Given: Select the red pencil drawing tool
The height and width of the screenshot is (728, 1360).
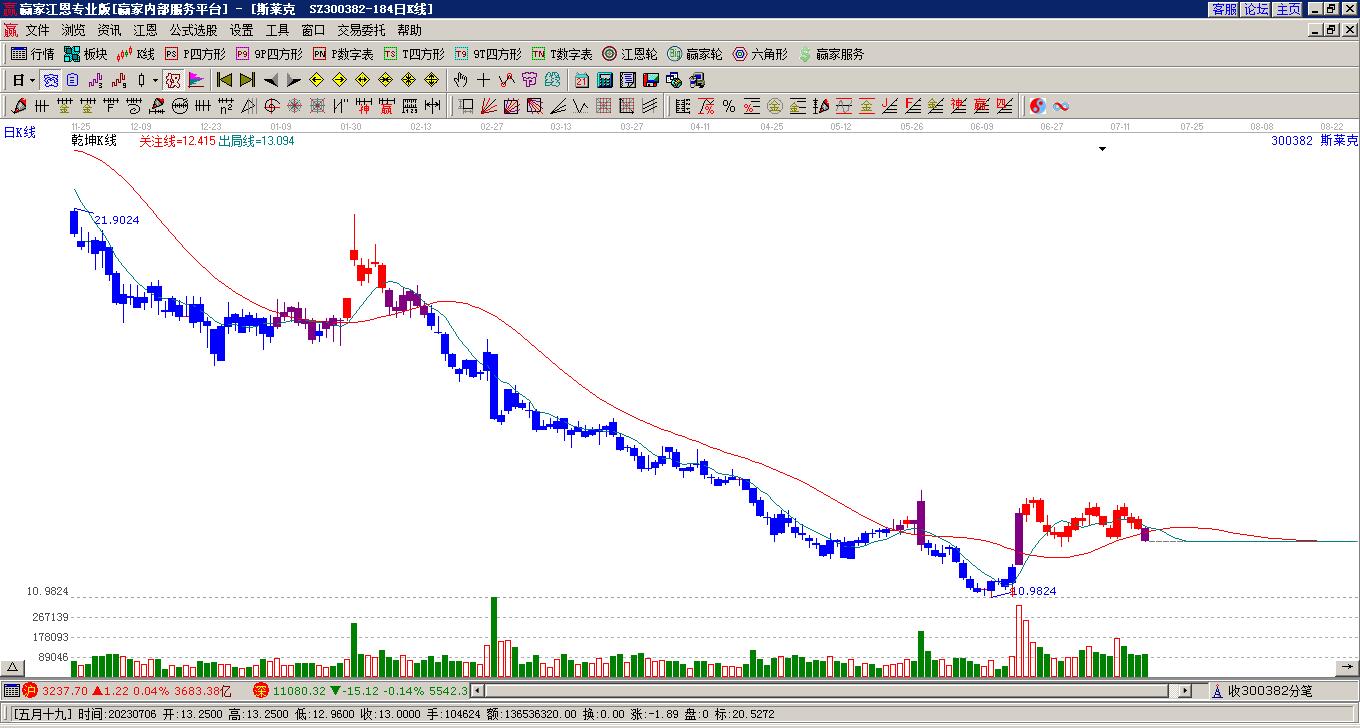Looking at the screenshot, I should [x=19, y=106].
